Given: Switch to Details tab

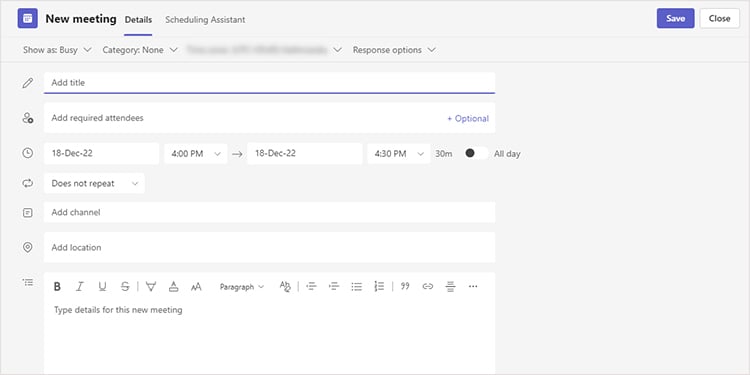Looking at the screenshot, I should [138, 20].
